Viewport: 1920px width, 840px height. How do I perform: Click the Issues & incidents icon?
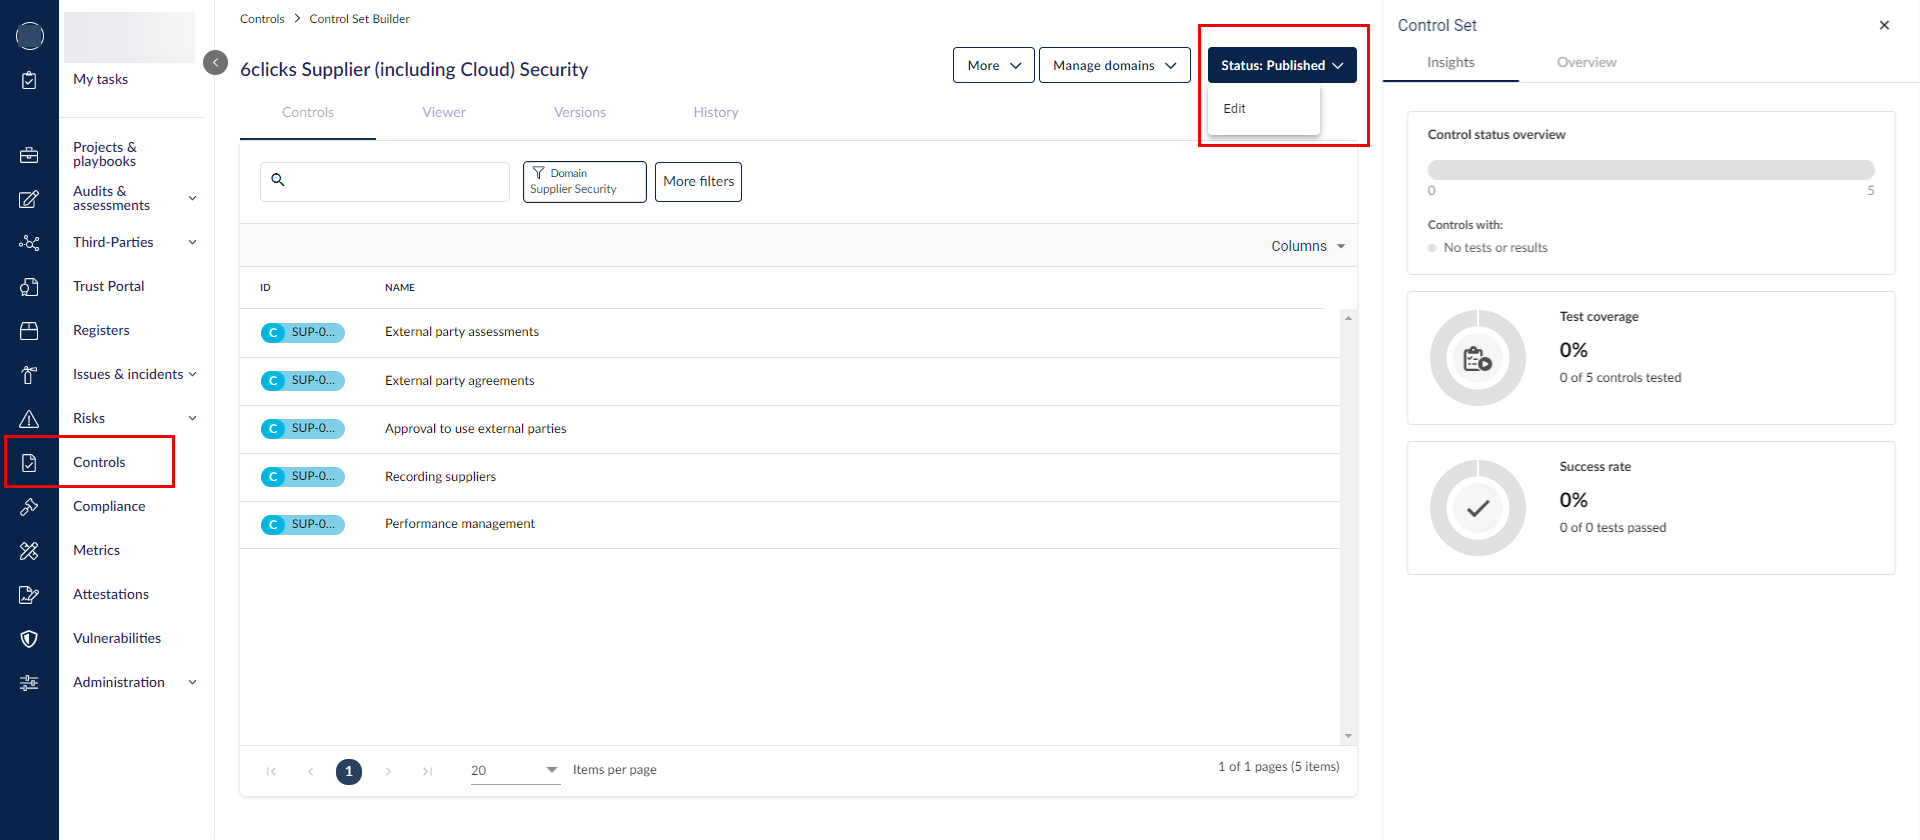[29, 375]
